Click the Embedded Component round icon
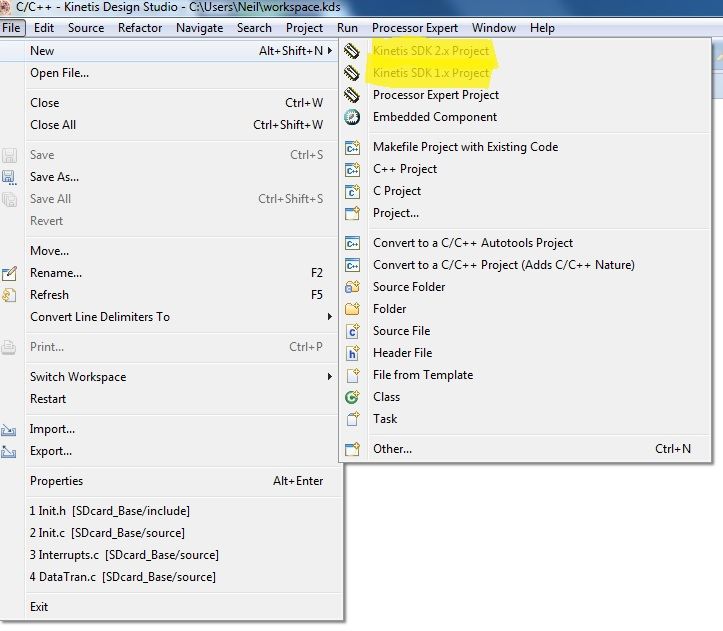Image resolution: width=723 pixels, height=631 pixels. pos(352,117)
